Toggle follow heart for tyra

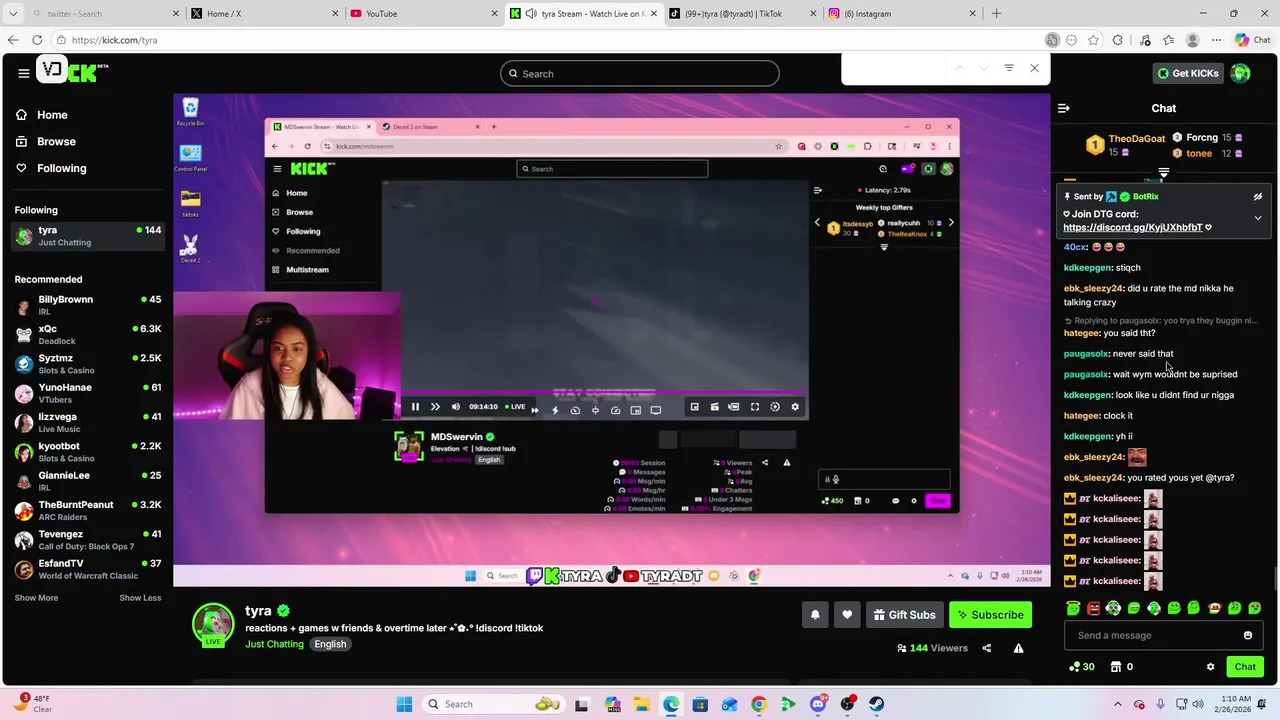point(847,615)
